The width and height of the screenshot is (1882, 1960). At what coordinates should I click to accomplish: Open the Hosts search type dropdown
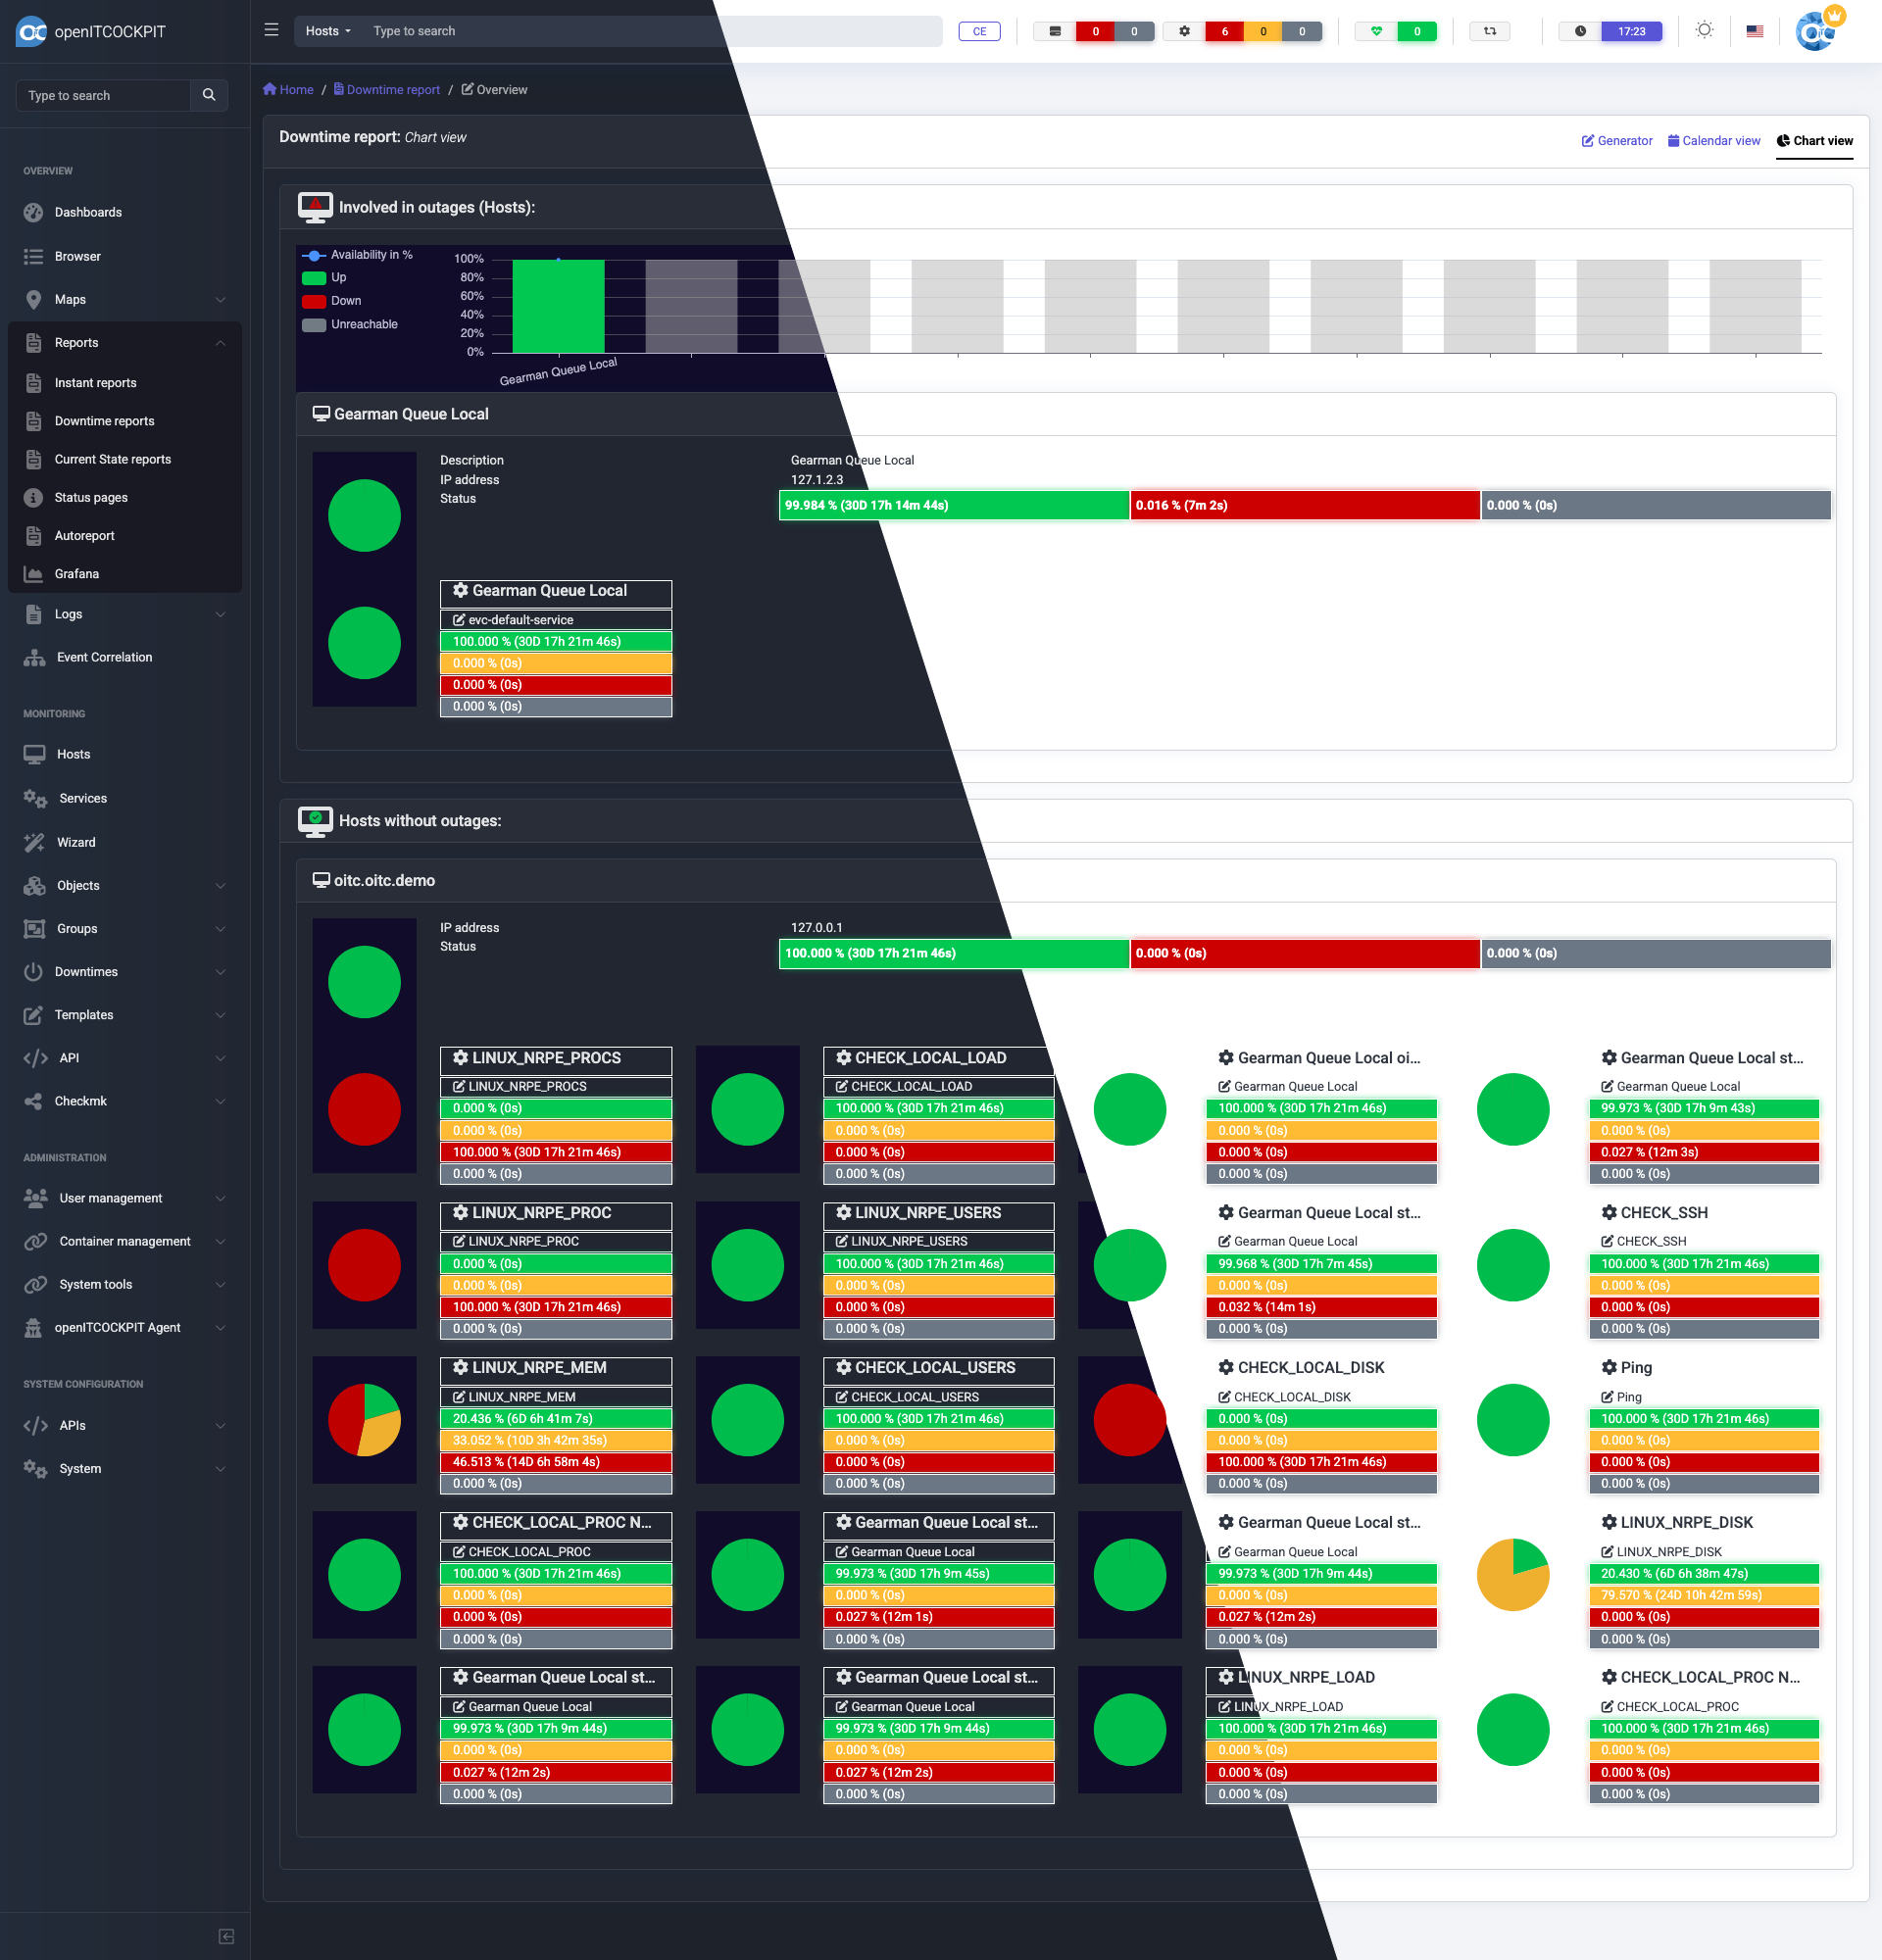click(328, 31)
